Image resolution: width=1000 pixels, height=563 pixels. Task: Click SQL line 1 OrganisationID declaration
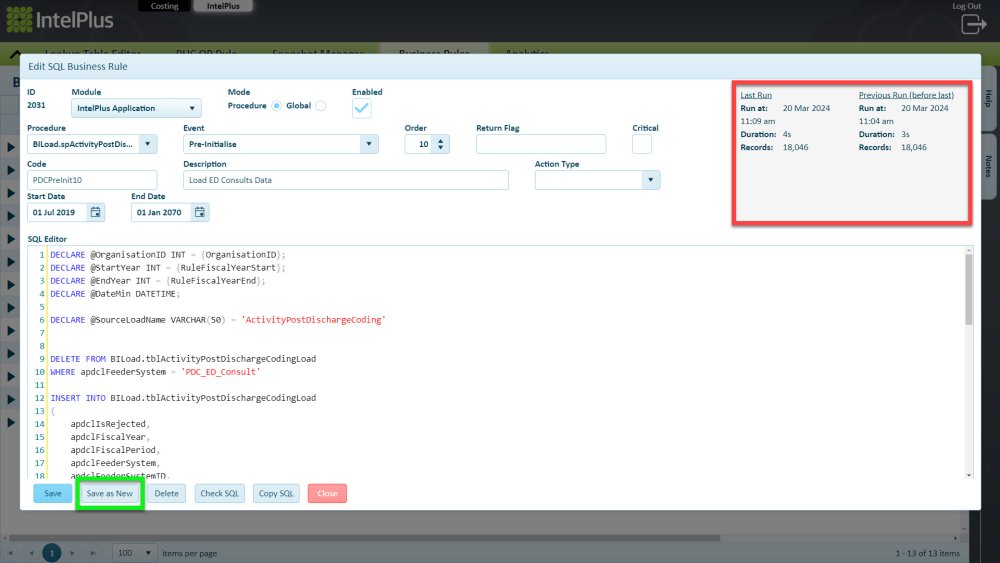[x=168, y=255]
